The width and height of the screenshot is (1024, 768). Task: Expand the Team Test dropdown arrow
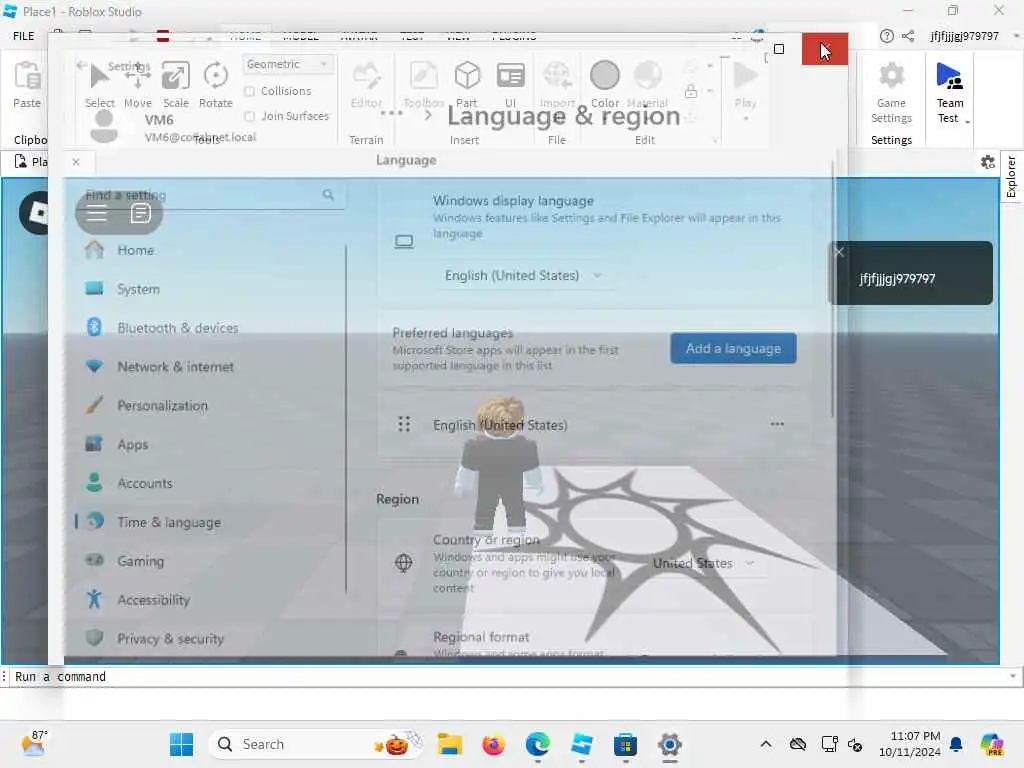coord(967,121)
